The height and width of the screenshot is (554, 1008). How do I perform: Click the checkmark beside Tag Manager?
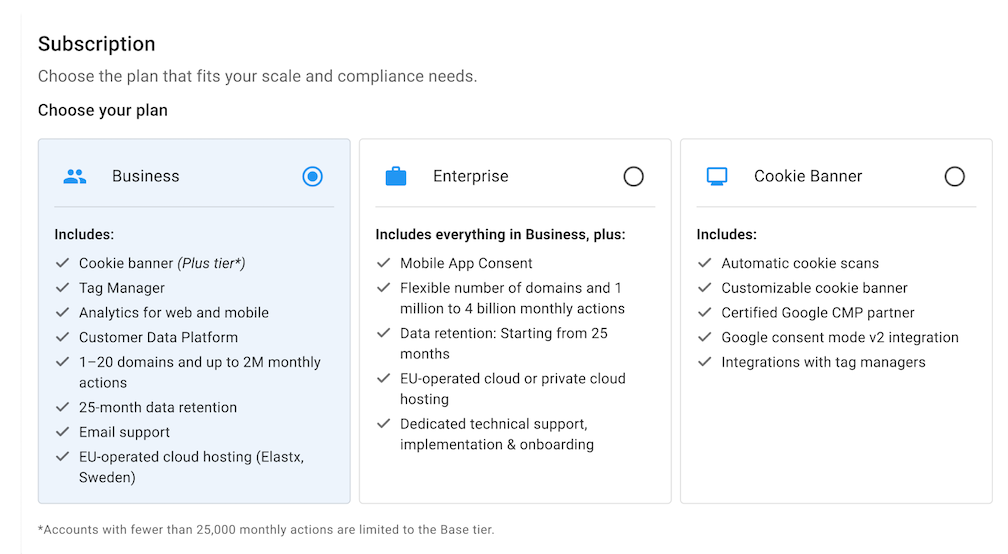62,287
